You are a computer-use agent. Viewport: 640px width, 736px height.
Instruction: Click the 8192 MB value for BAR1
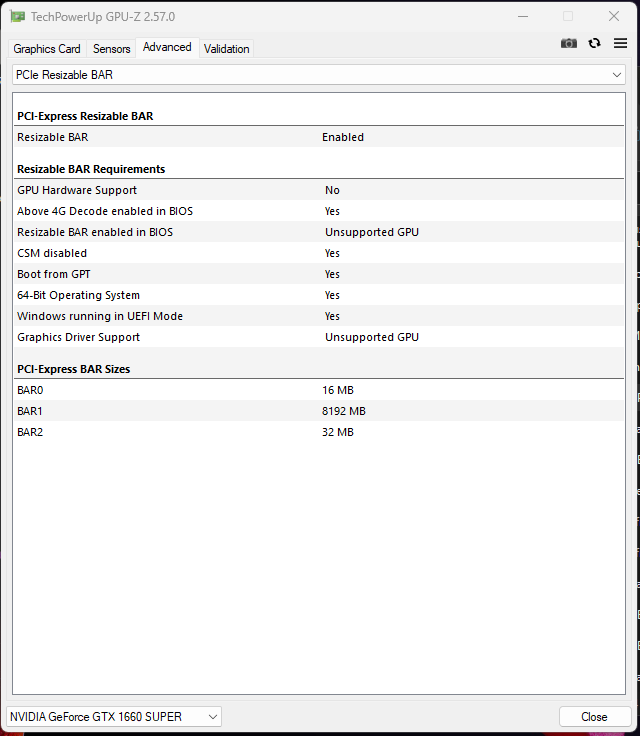(344, 411)
